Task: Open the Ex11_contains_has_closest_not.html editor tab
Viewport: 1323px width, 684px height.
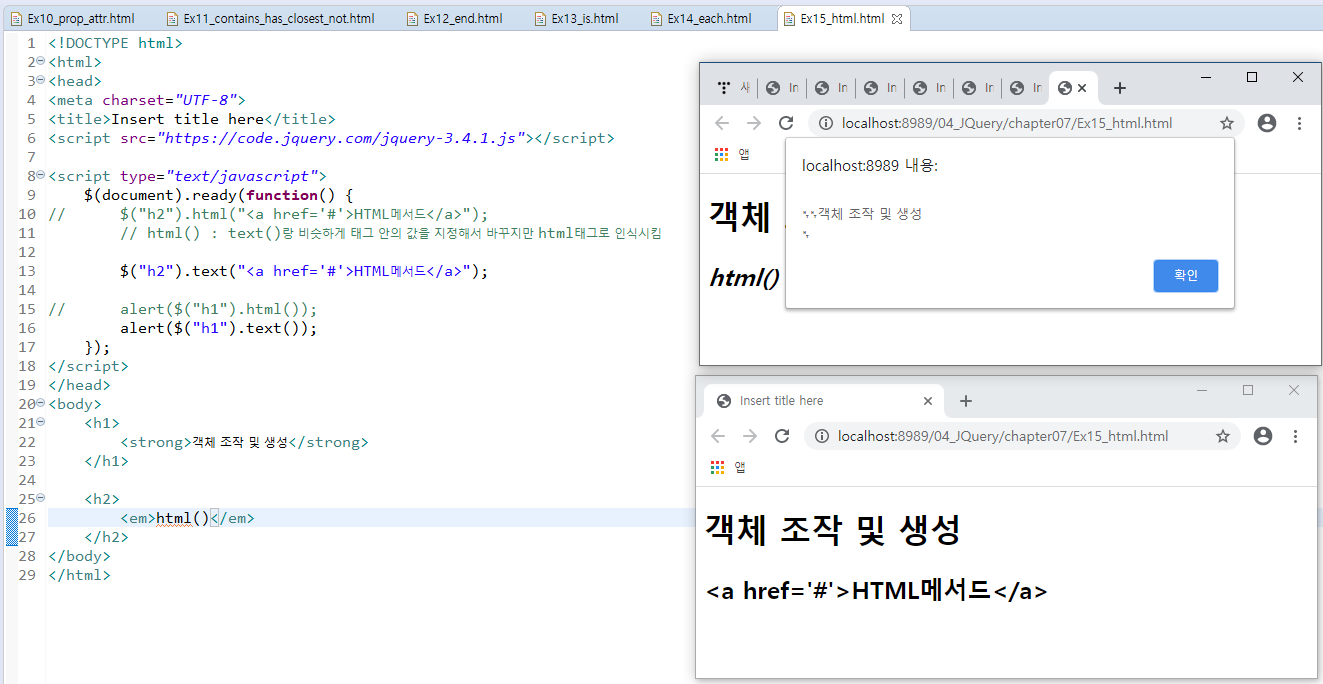Action: (x=270, y=19)
